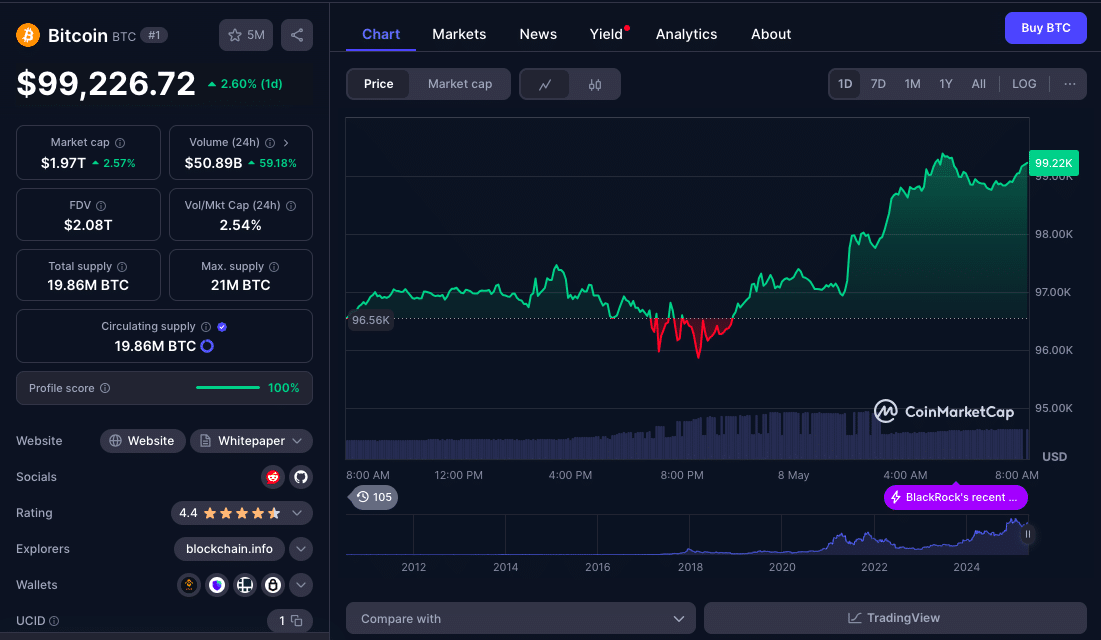Click the Buy BTC button

[1045, 28]
